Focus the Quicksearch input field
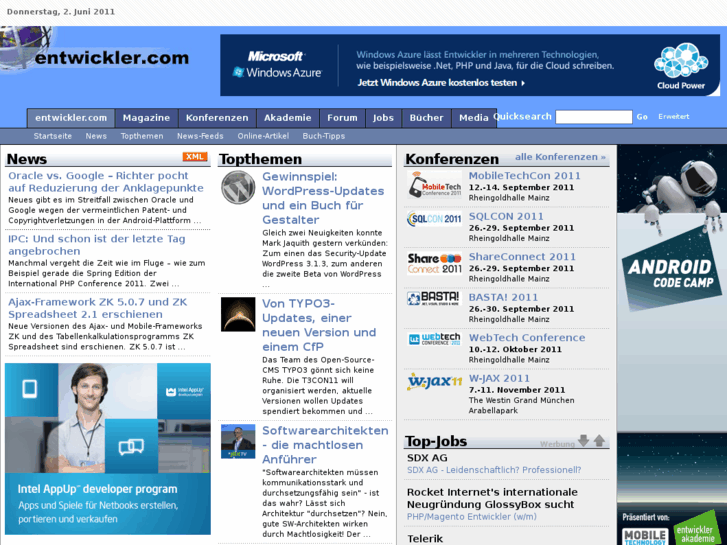The image size is (727, 545). tap(593, 117)
